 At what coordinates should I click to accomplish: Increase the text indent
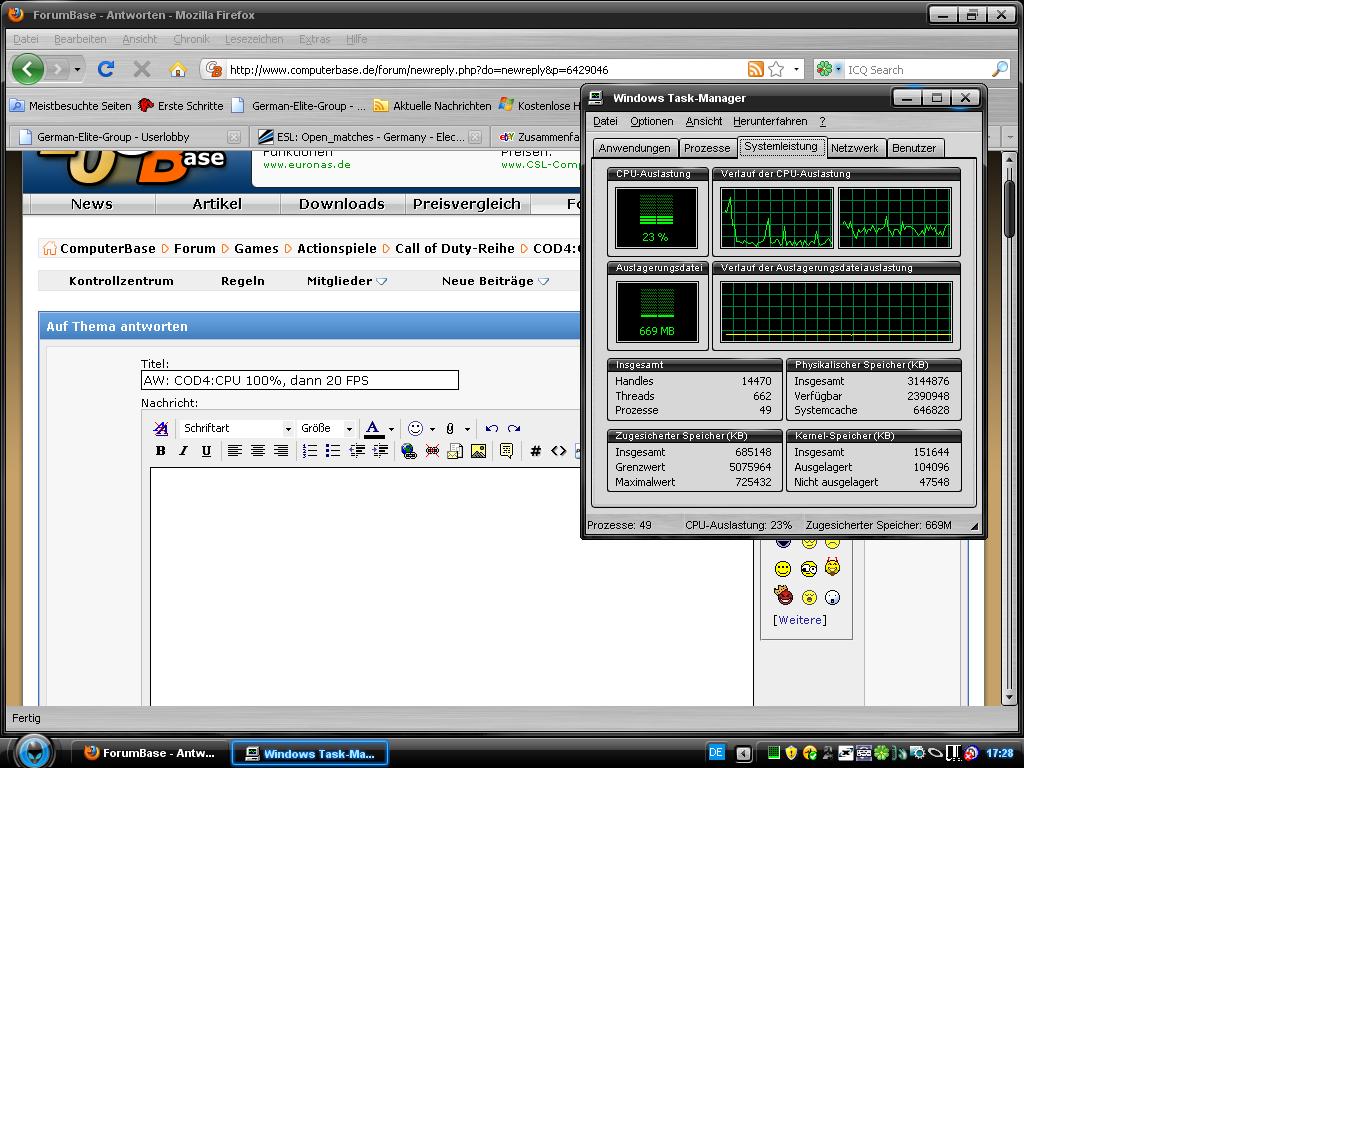[x=380, y=451]
